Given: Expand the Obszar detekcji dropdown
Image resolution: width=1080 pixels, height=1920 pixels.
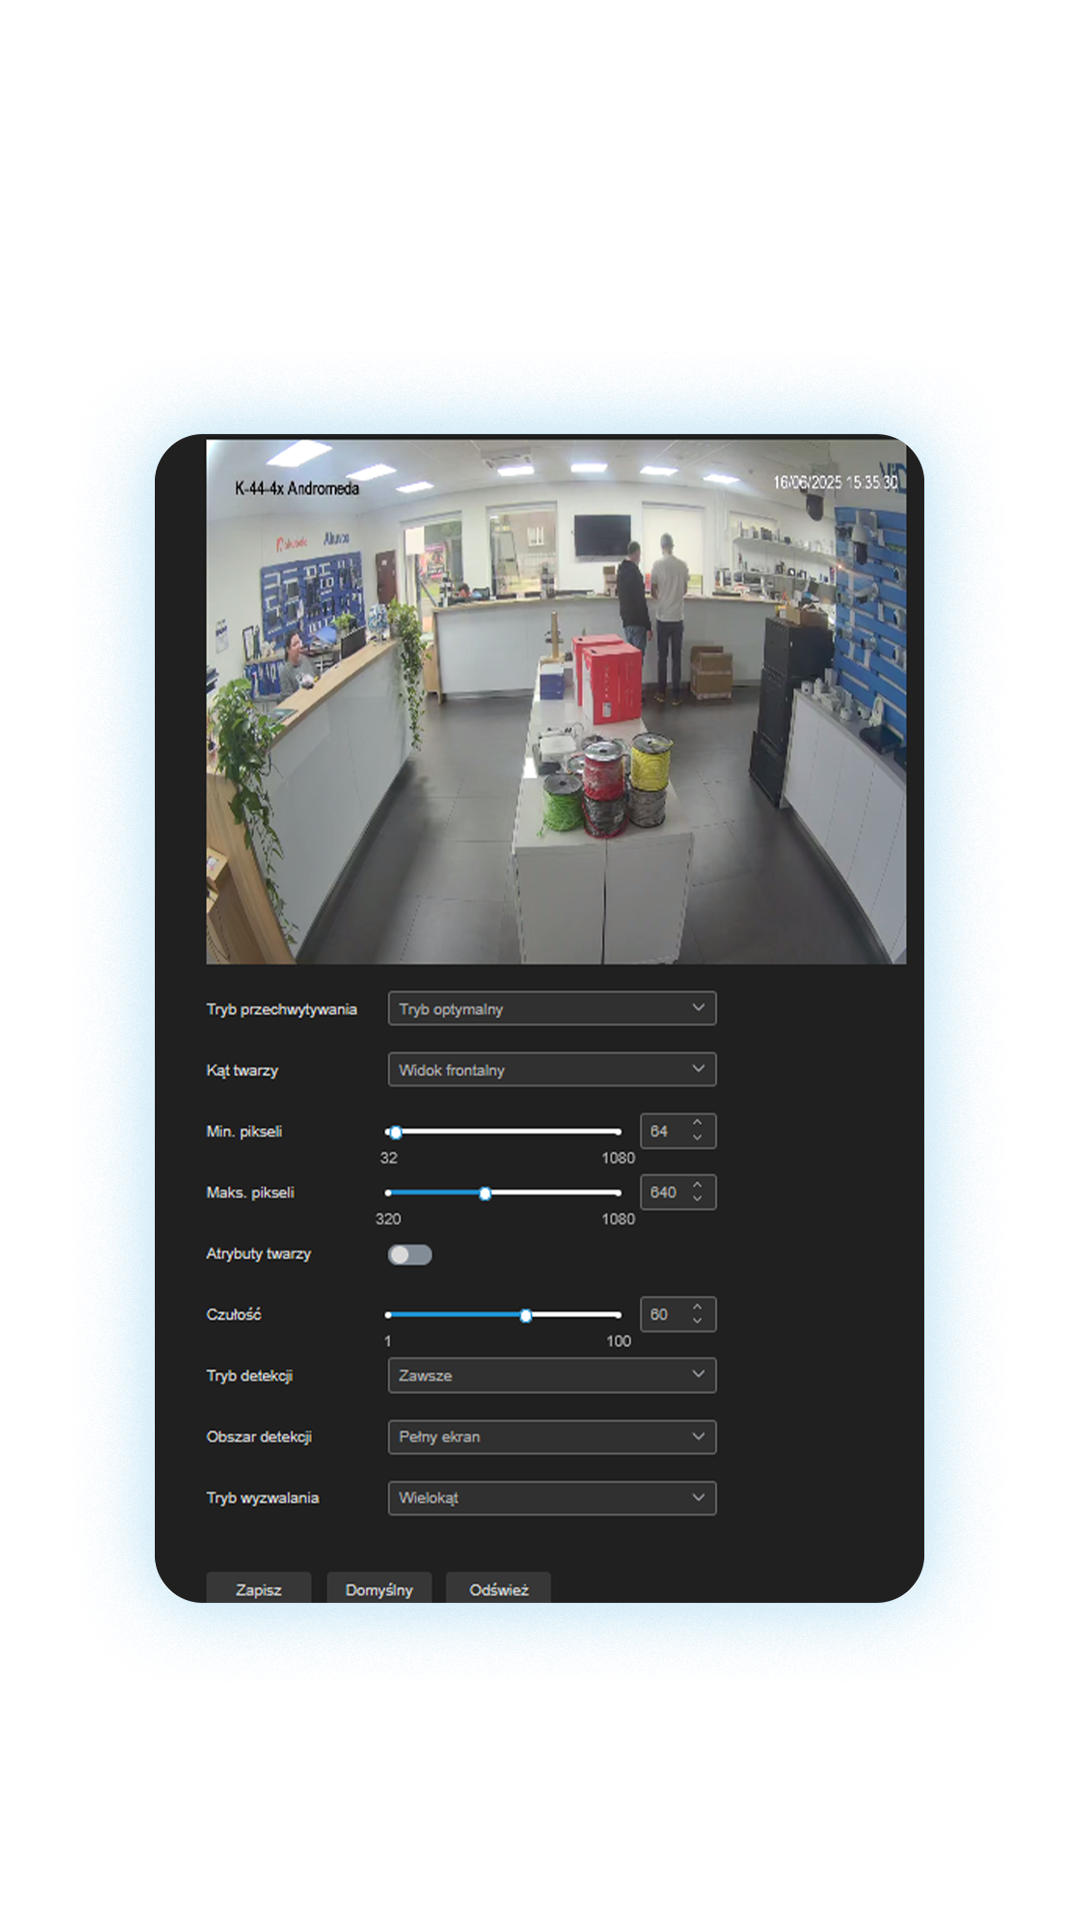Looking at the screenshot, I should (x=551, y=1436).
